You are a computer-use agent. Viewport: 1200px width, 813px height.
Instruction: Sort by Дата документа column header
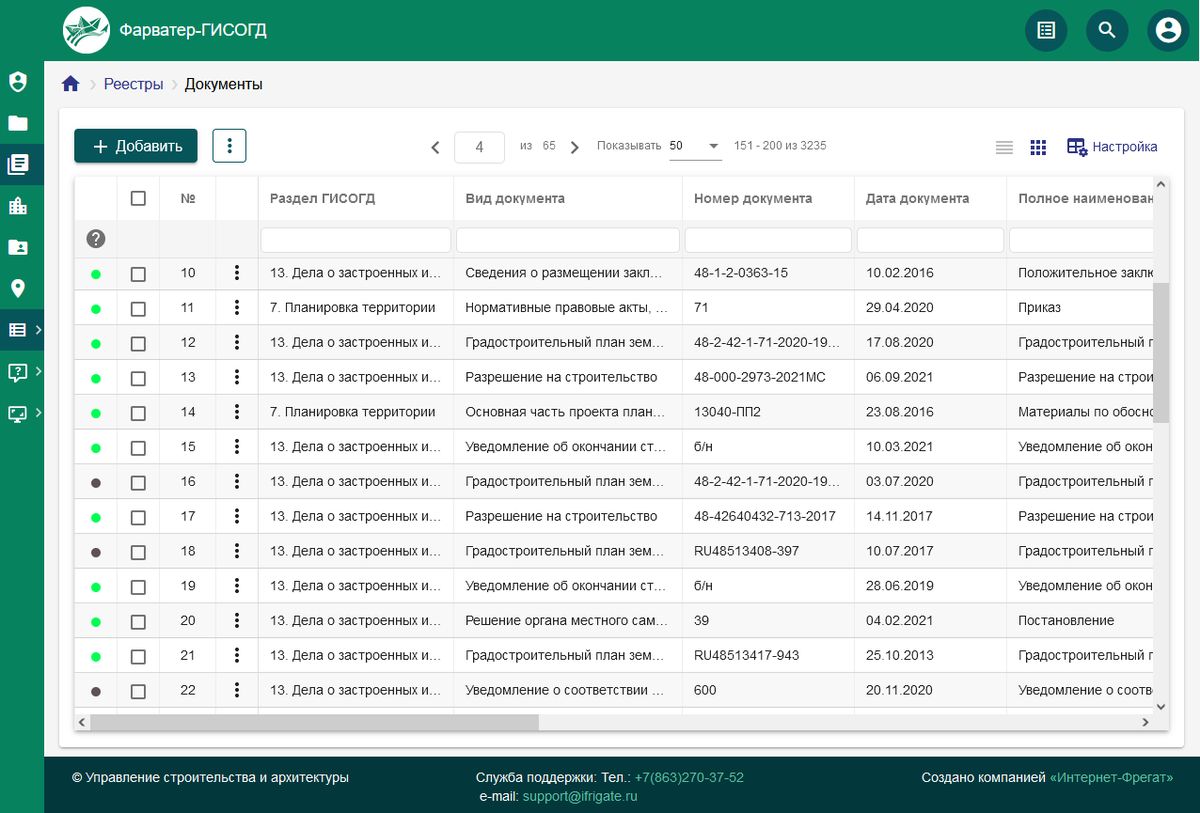[917, 198]
